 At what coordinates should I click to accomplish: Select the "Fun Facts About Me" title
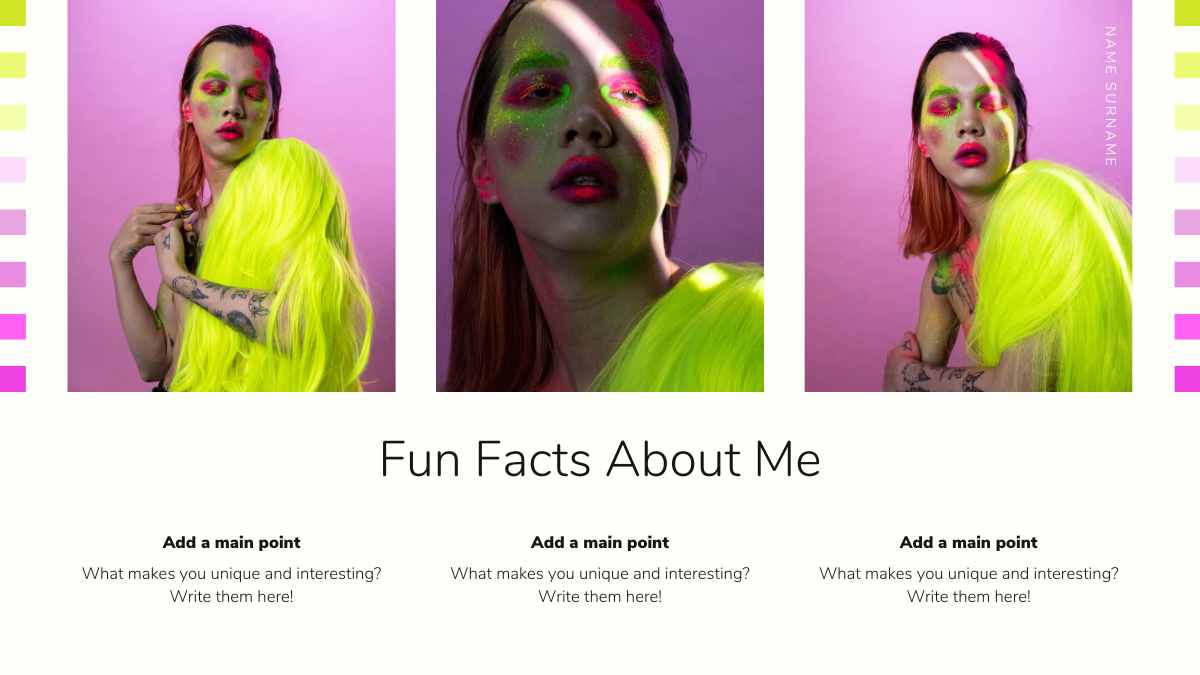[600, 460]
